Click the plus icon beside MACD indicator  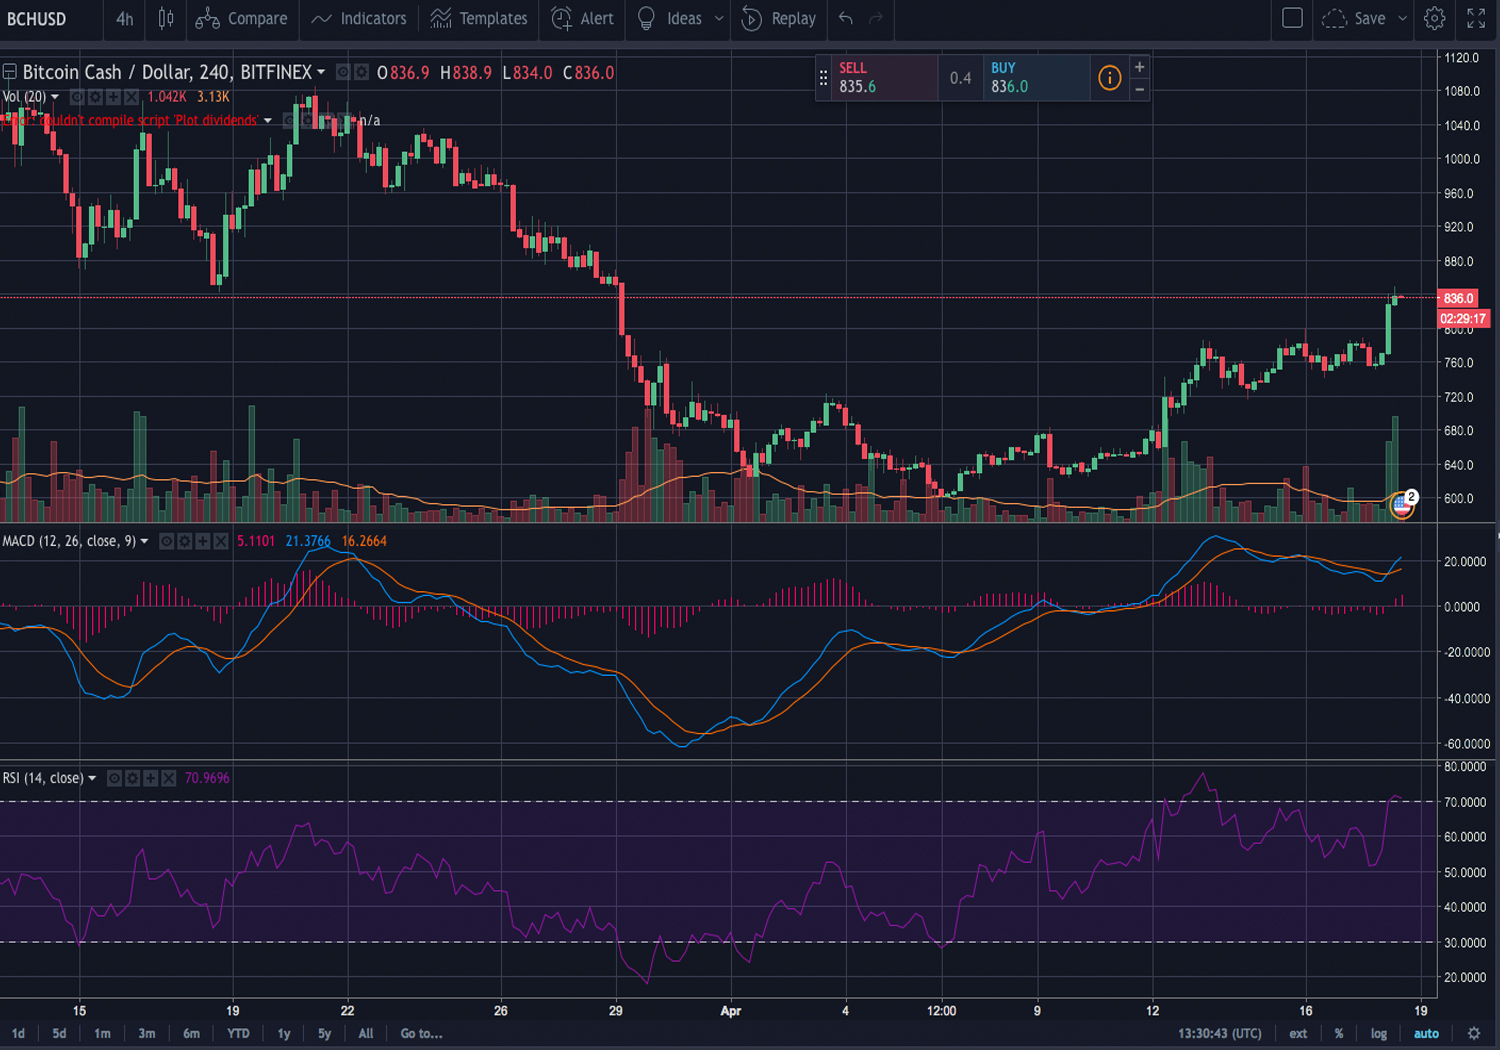[x=203, y=541]
